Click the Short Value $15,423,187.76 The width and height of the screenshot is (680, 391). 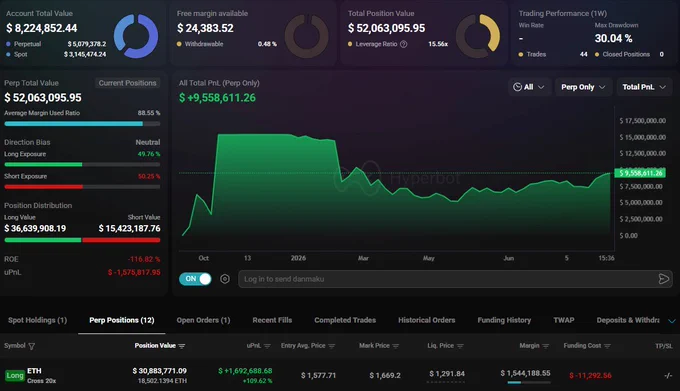129,228
